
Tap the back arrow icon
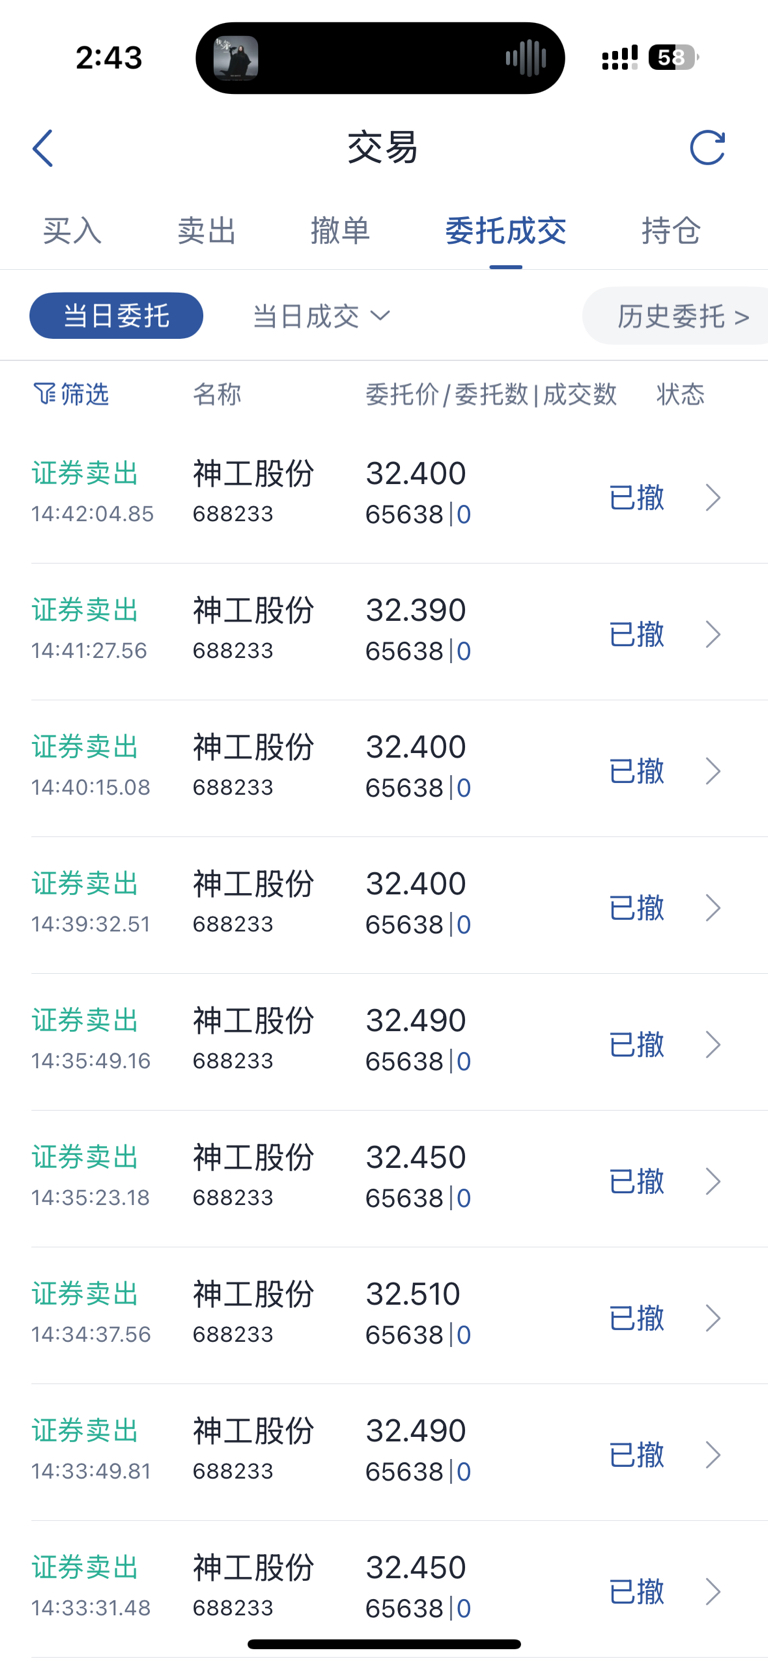(x=42, y=148)
